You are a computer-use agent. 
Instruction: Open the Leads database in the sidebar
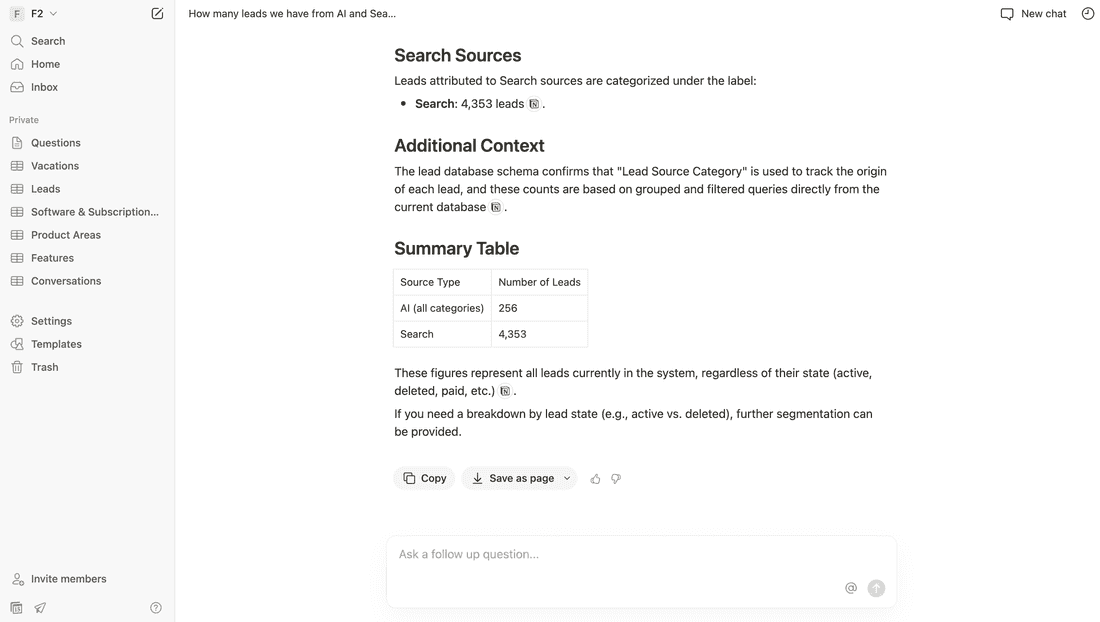pos(45,189)
